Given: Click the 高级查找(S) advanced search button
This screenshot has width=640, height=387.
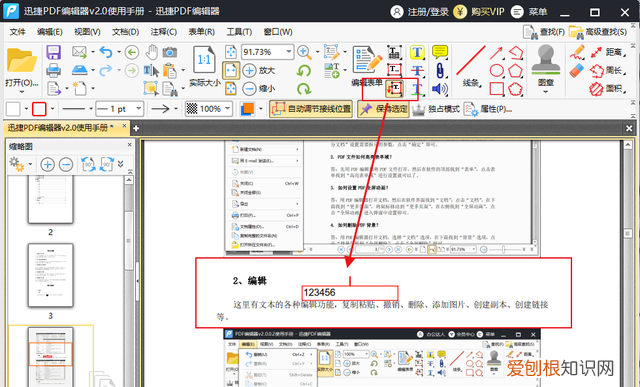Looking at the screenshot, I should [x=598, y=32].
